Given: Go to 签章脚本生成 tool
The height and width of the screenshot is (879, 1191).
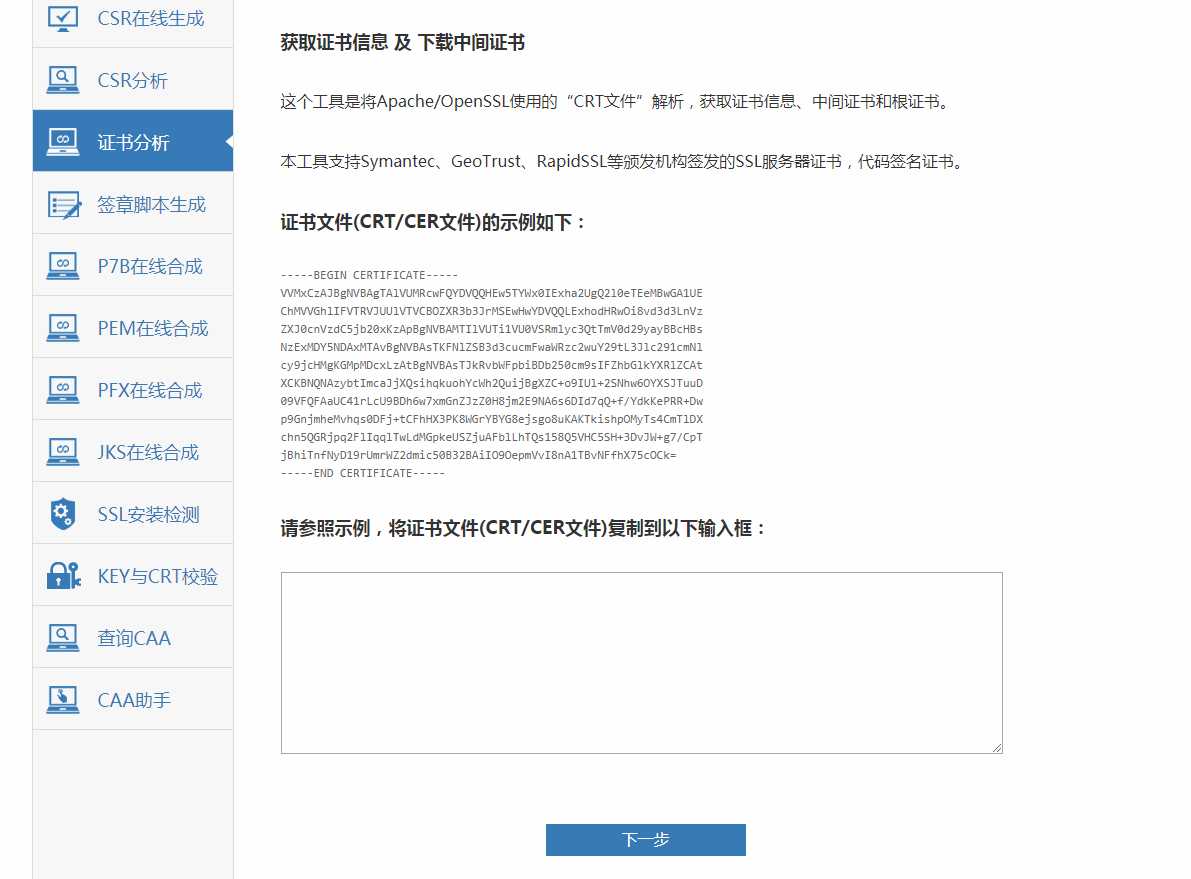Looking at the screenshot, I should tap(133, 203).
